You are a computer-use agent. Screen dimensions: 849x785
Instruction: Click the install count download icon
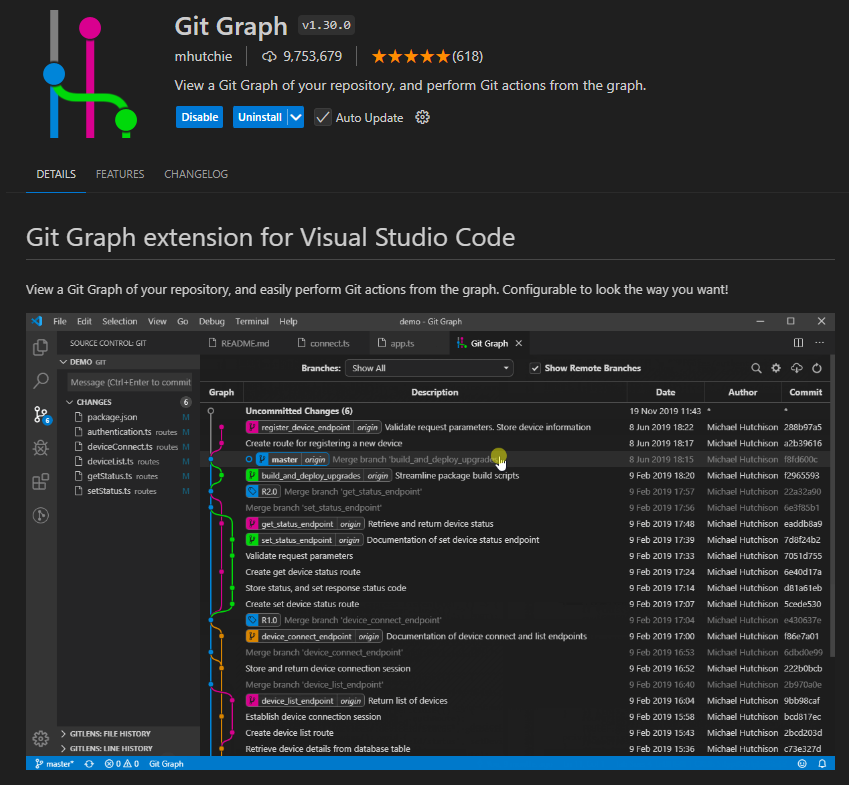tap(269, 56)
